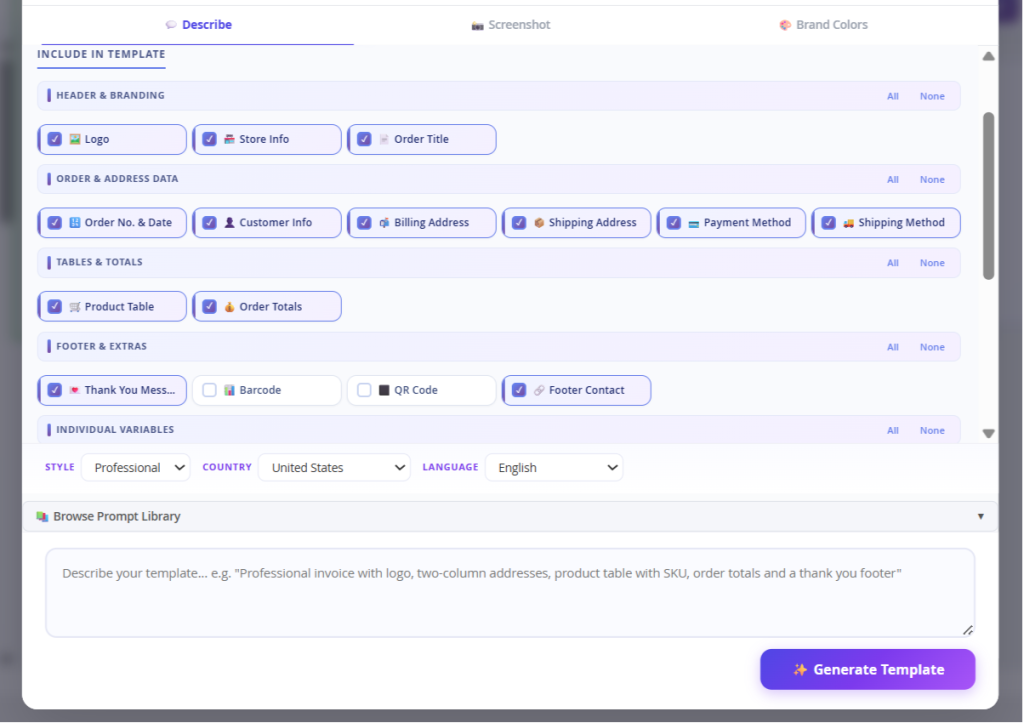Click the Barcode chart icon
The image size is (1024, 723).
point(229,390)
